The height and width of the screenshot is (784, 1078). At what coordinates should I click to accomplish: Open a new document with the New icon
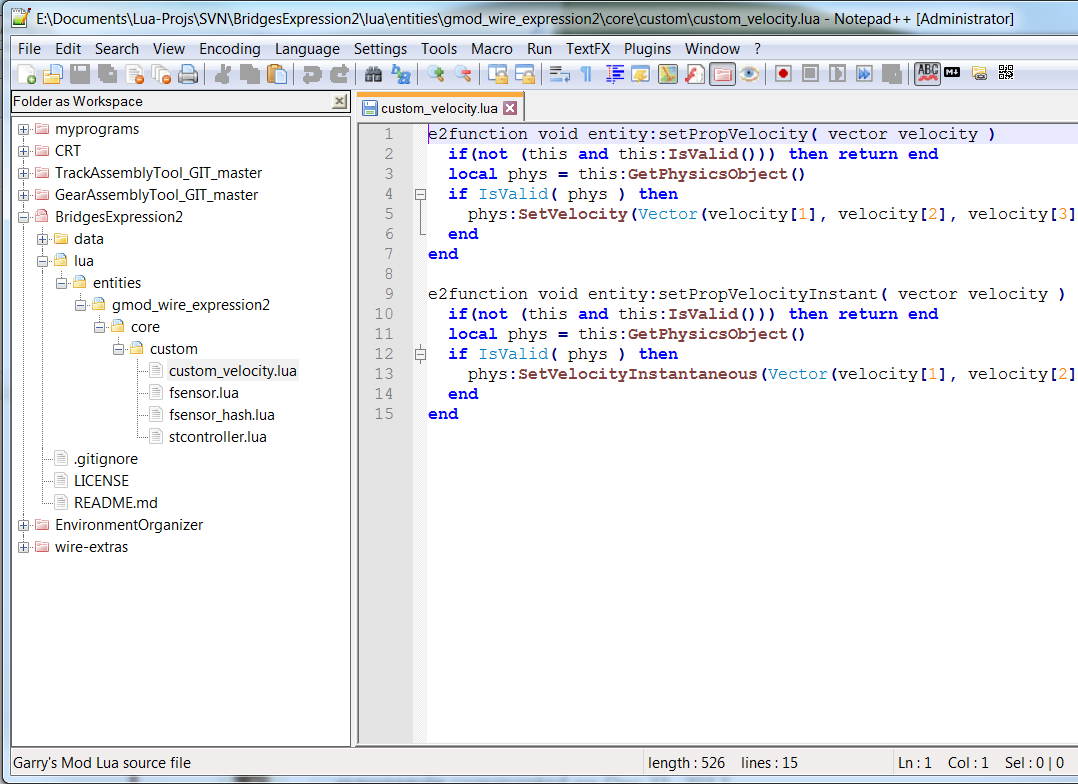pyautogui.click(x=27, y=73)
